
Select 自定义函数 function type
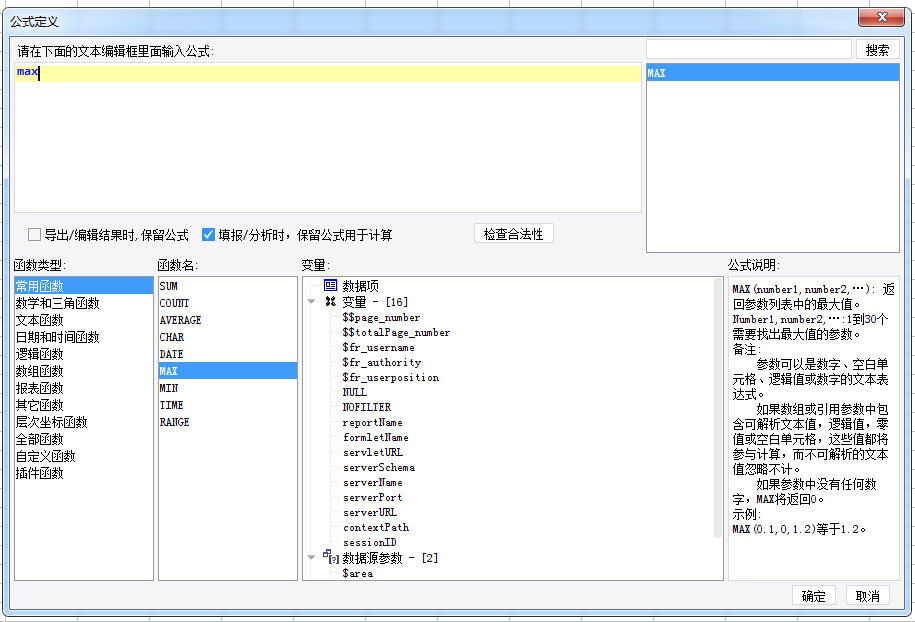[84, 456]
